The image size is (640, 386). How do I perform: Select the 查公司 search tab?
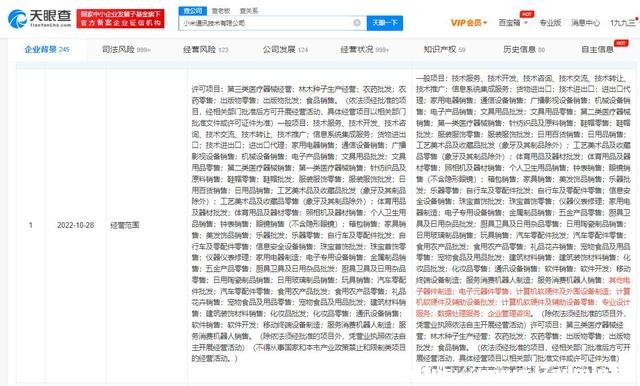[x=193, y=11]
